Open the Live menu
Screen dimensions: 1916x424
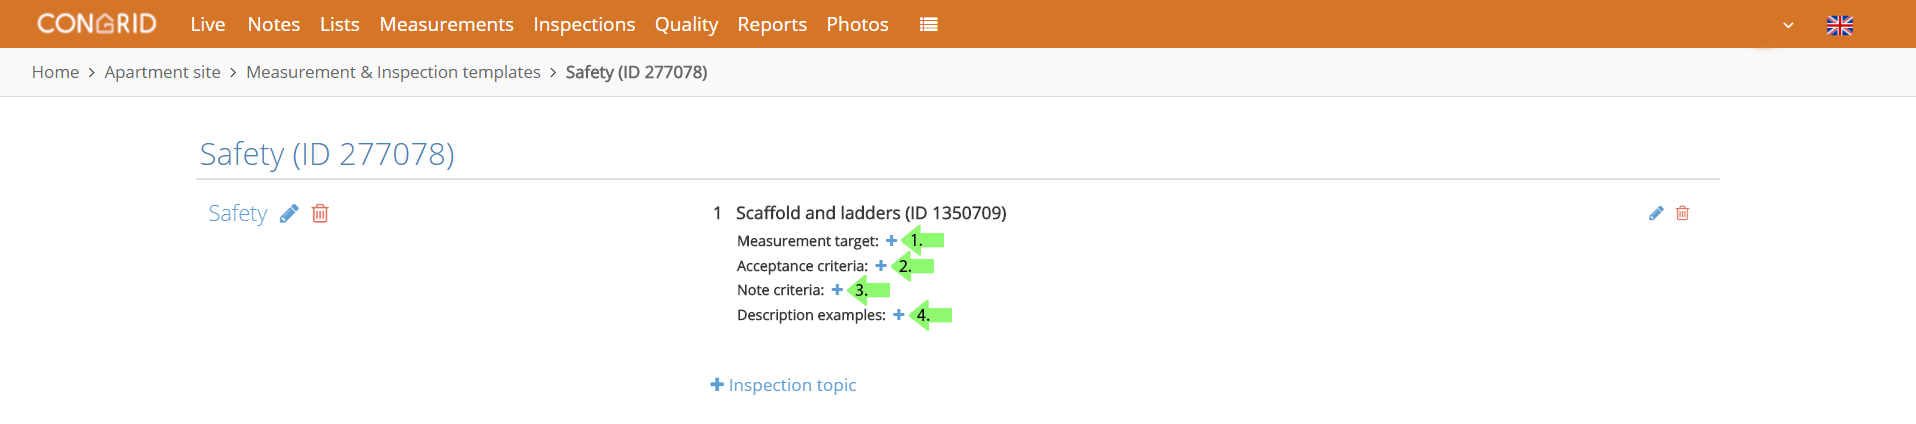(208, 24)
